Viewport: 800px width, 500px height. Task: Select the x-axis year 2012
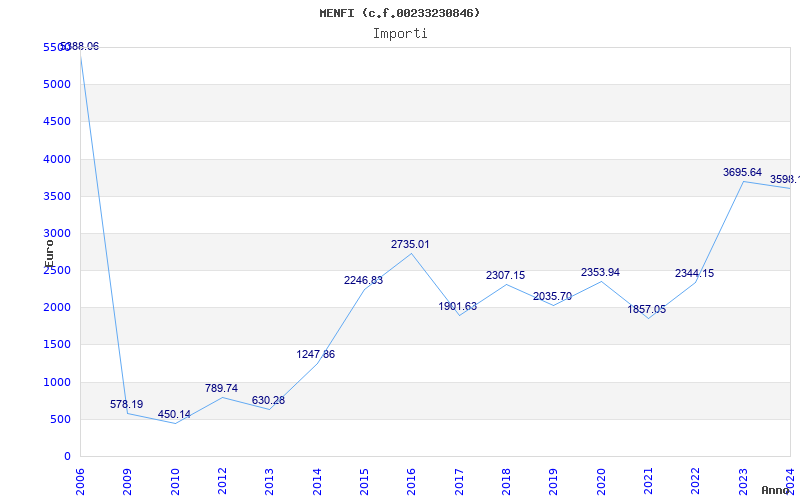(222, 481)
